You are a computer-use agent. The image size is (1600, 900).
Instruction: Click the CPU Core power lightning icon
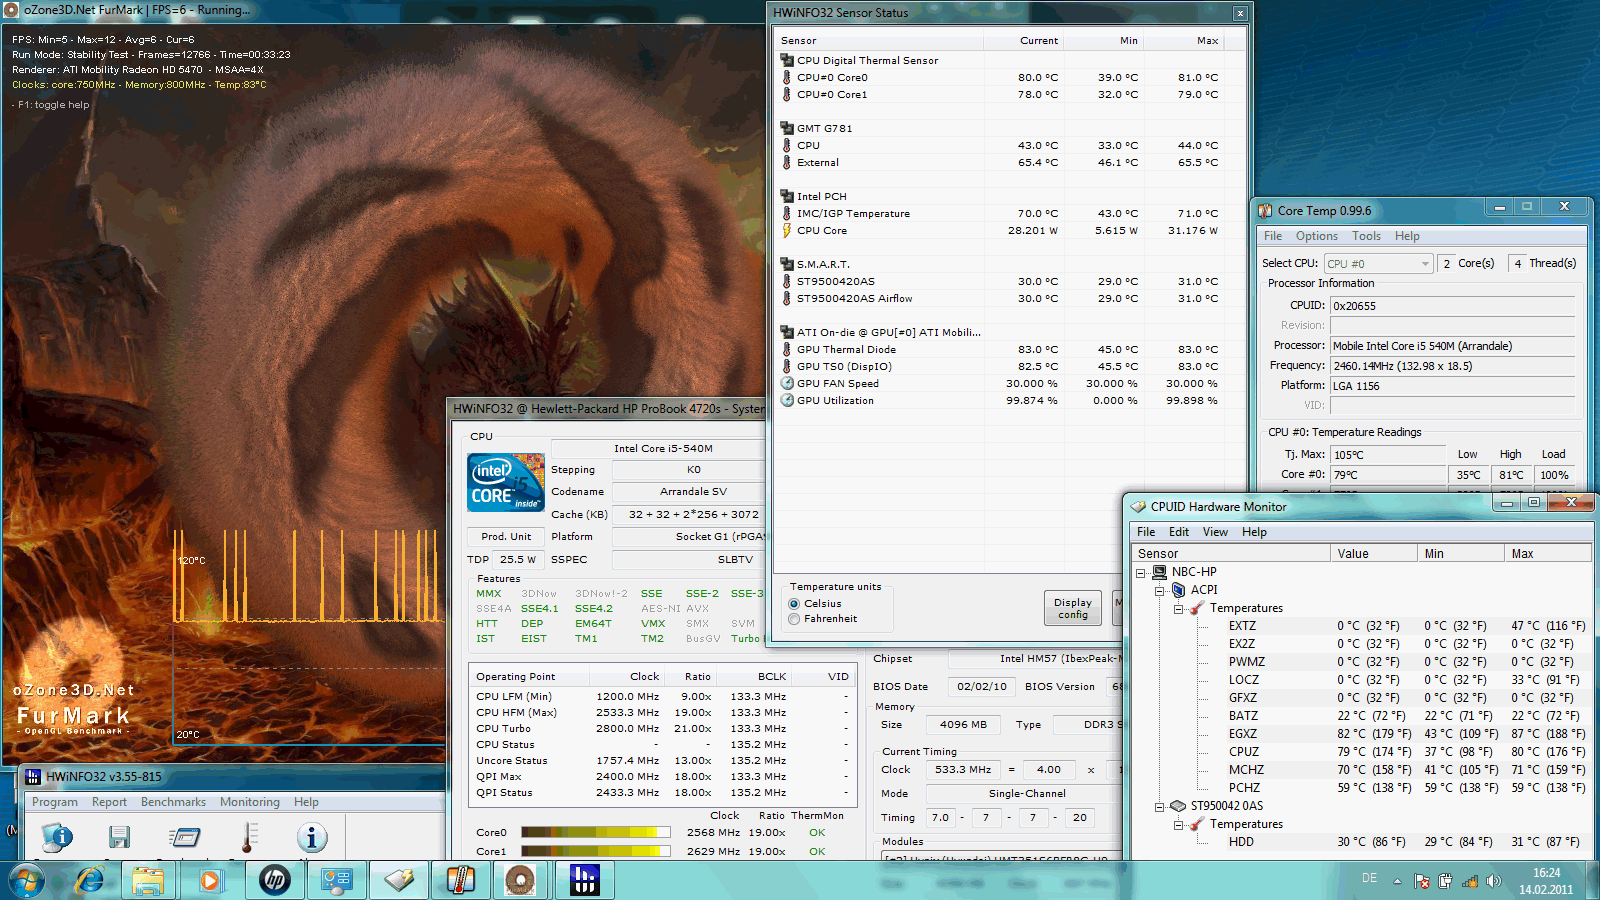click(x=787, y=230)
